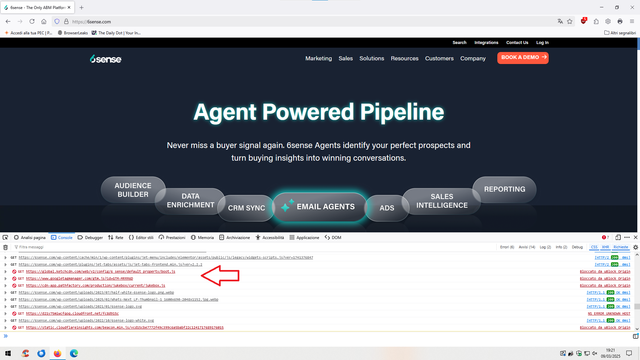Image resolution: width=640 pixels, height=360 pixels.
Task: Toggle the Debug console filter
Action: (x=577, y=247)
